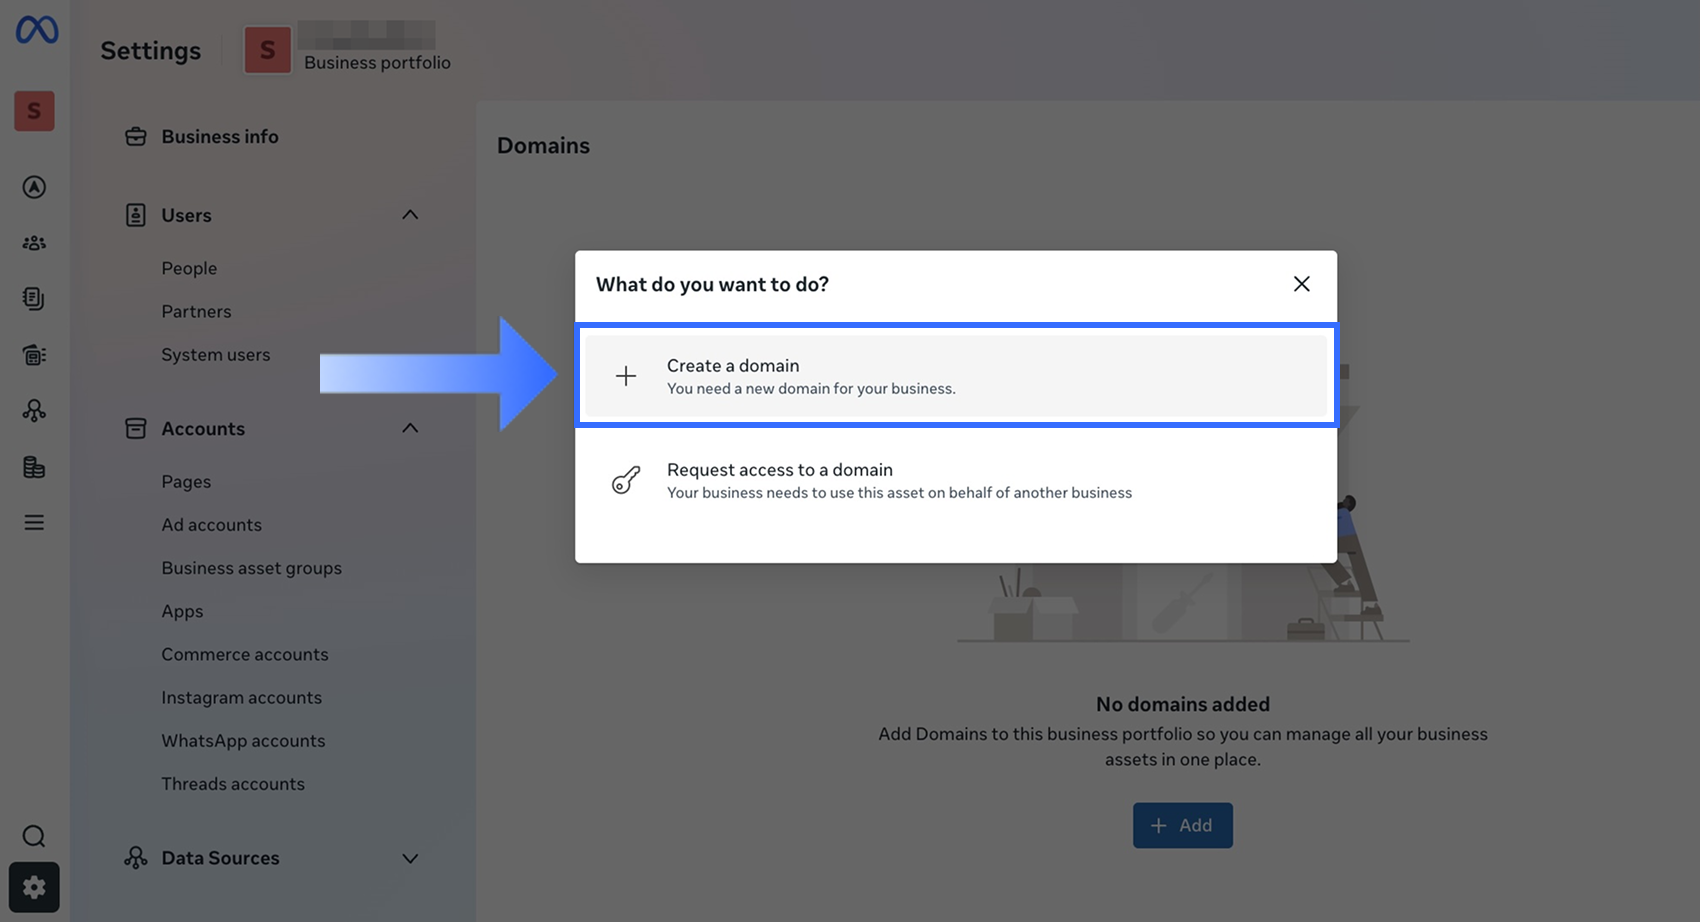Open the people group icon in left rail
The width and height of the screenshot is (1700, 922).
34,243
